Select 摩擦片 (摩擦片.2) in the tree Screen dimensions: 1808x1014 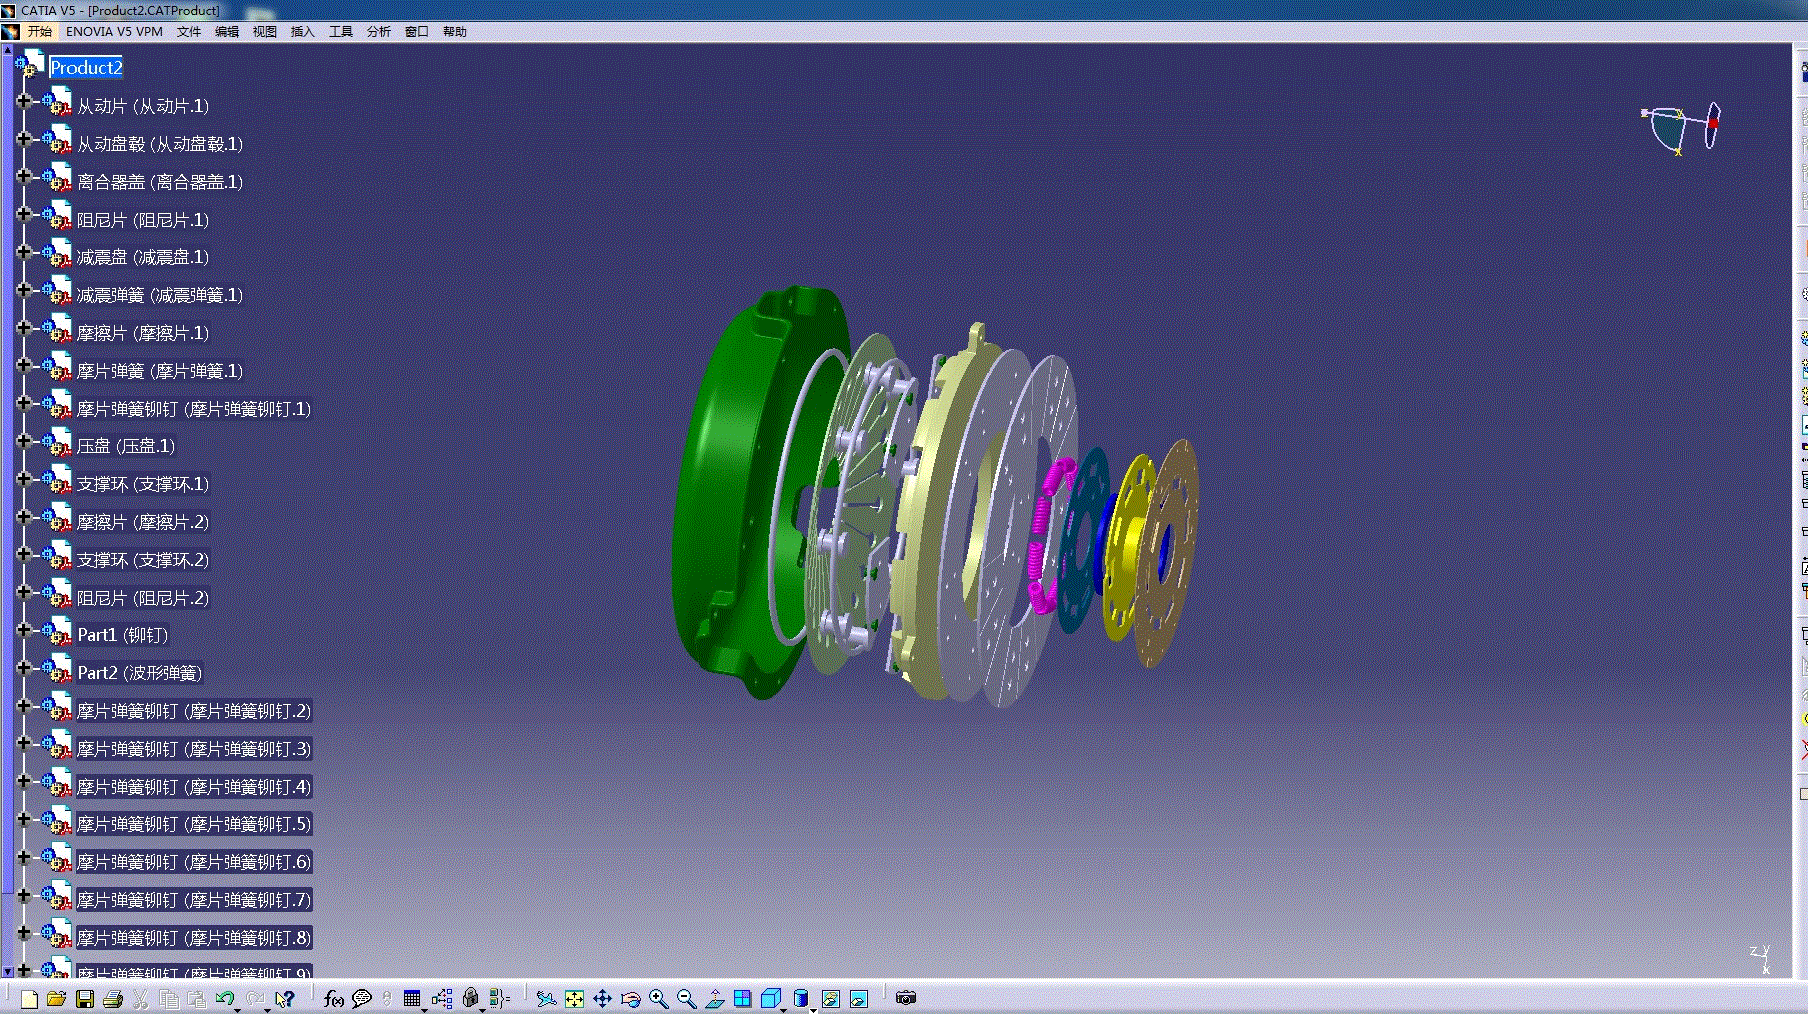(x=143, y=522)
